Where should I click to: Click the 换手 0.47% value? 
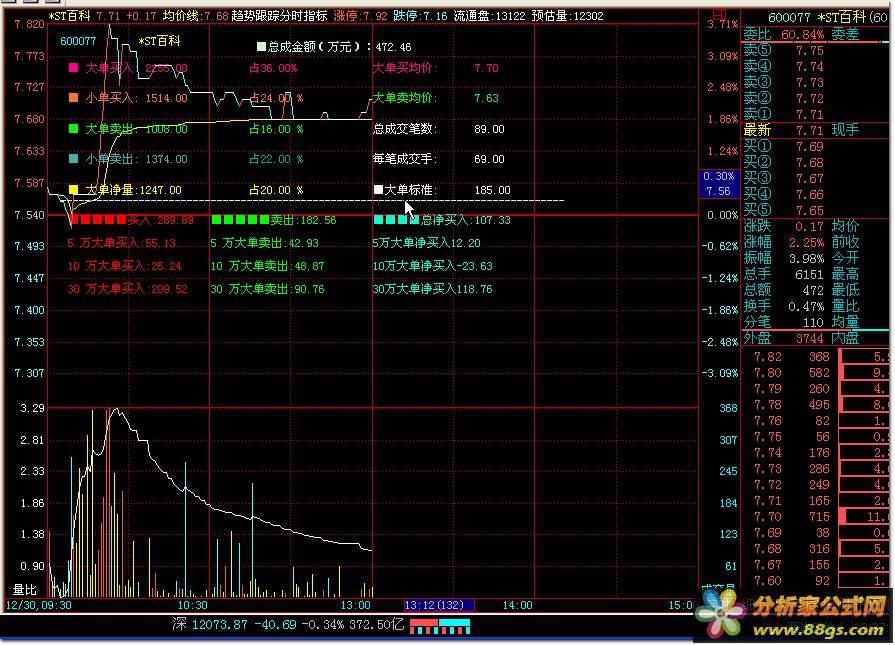click(806, 307)
